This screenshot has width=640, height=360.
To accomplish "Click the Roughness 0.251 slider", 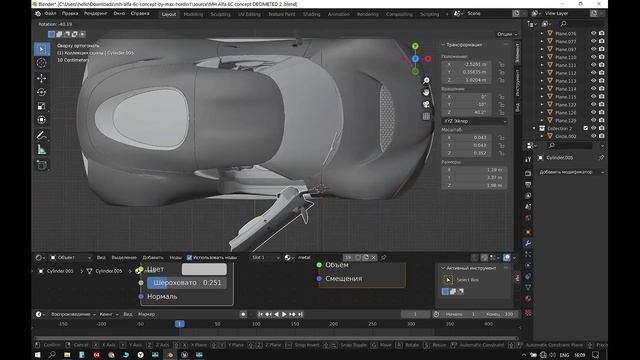I will point(187,283).
